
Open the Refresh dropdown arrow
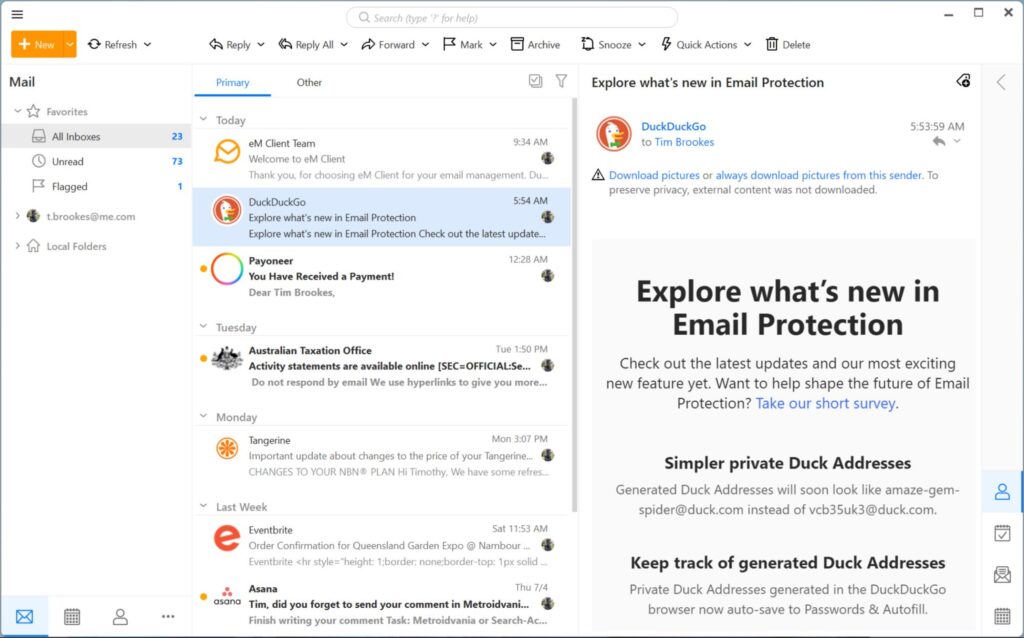[148, 44]
